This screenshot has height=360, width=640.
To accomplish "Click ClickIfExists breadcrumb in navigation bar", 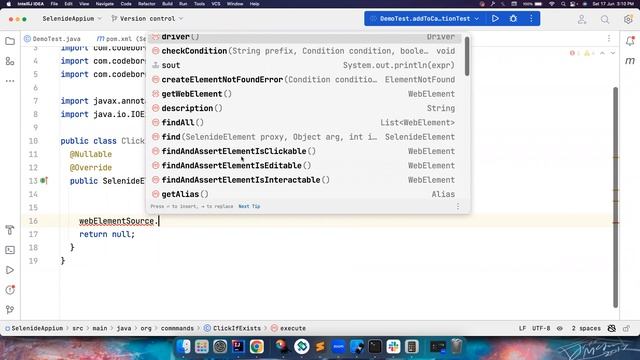I will [232, 328].
